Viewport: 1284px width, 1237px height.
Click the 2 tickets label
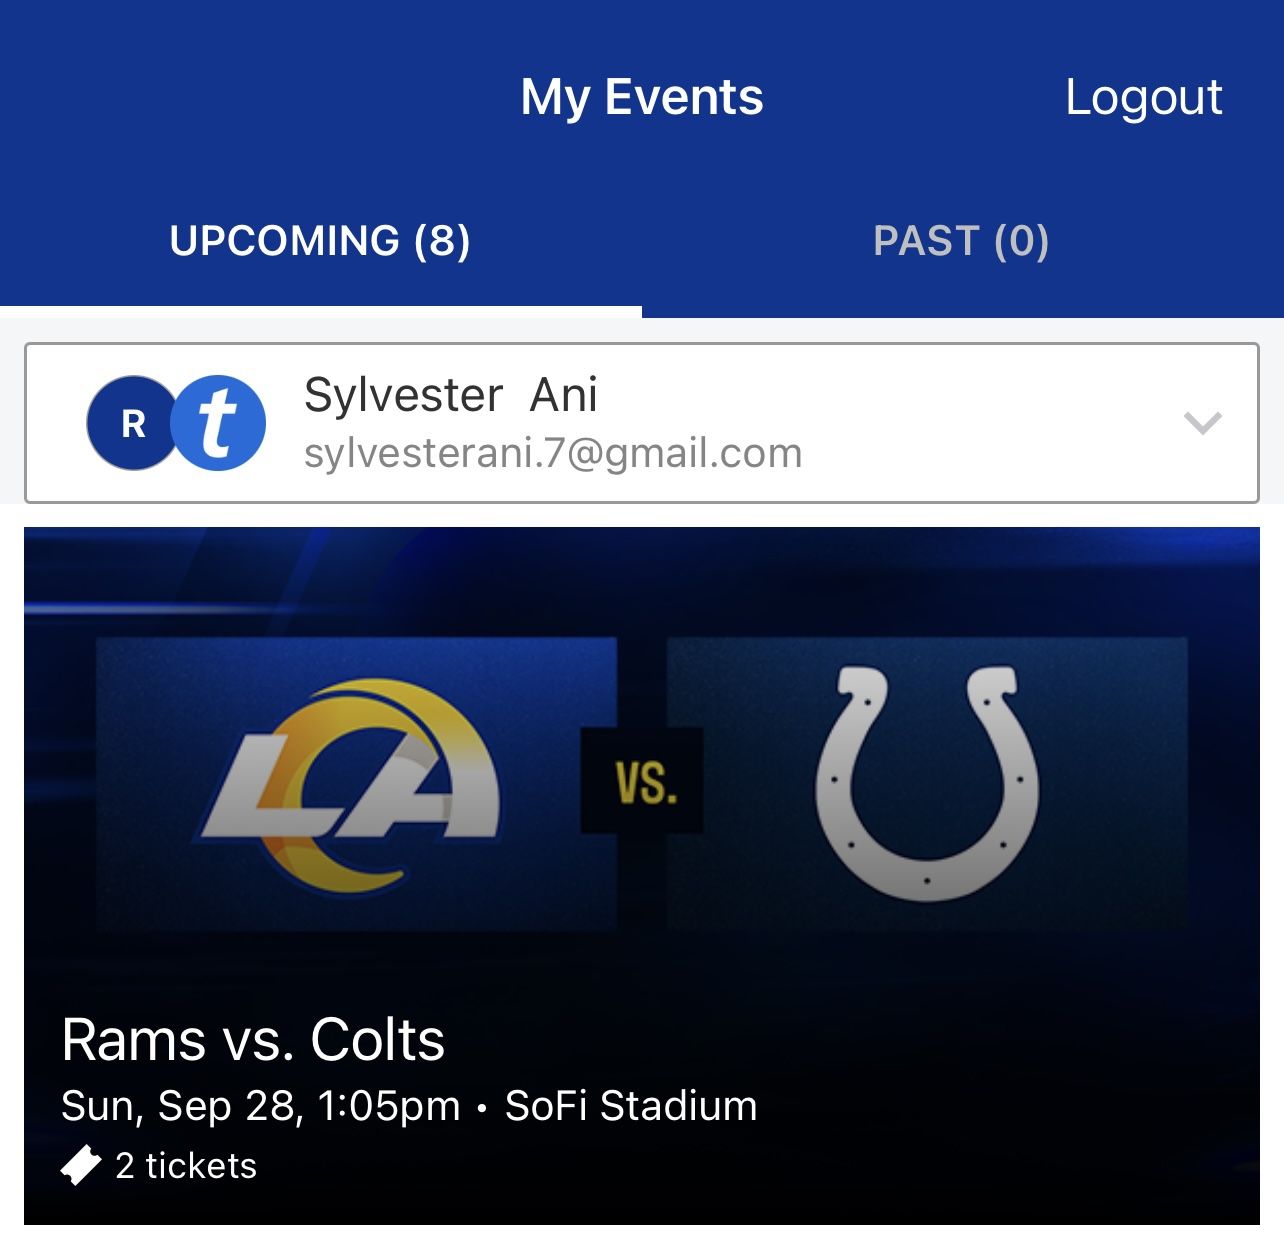(x=186, y=1166)
